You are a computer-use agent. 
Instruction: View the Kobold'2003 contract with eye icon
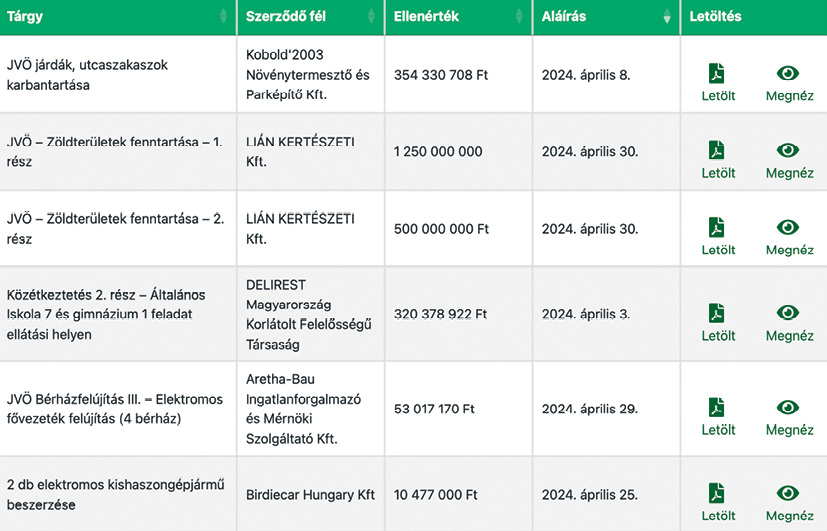[x=788, y=73]
